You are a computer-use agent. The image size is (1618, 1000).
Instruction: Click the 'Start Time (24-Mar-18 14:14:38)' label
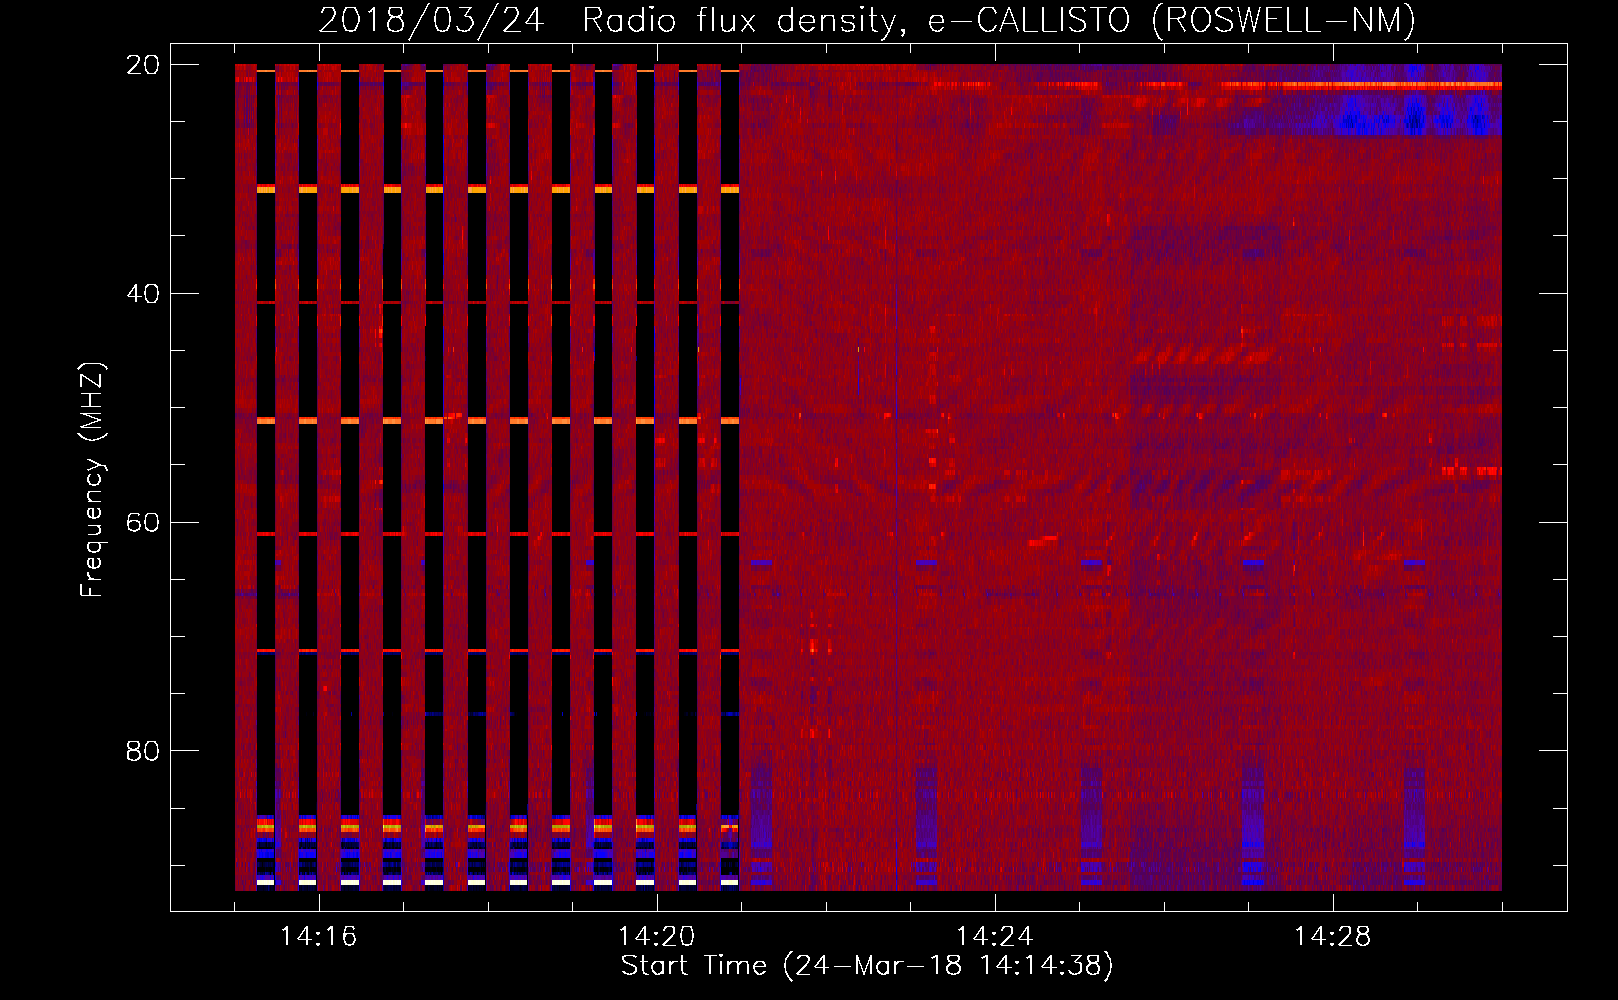click(x=867, y=966)
